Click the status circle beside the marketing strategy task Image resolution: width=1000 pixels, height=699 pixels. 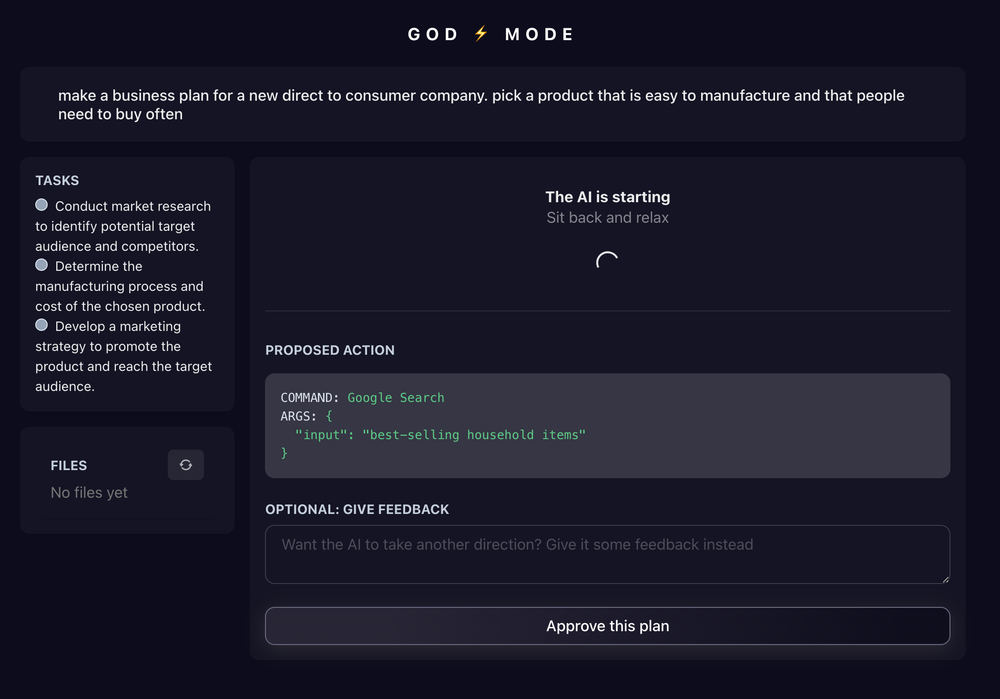click(41, 324)
